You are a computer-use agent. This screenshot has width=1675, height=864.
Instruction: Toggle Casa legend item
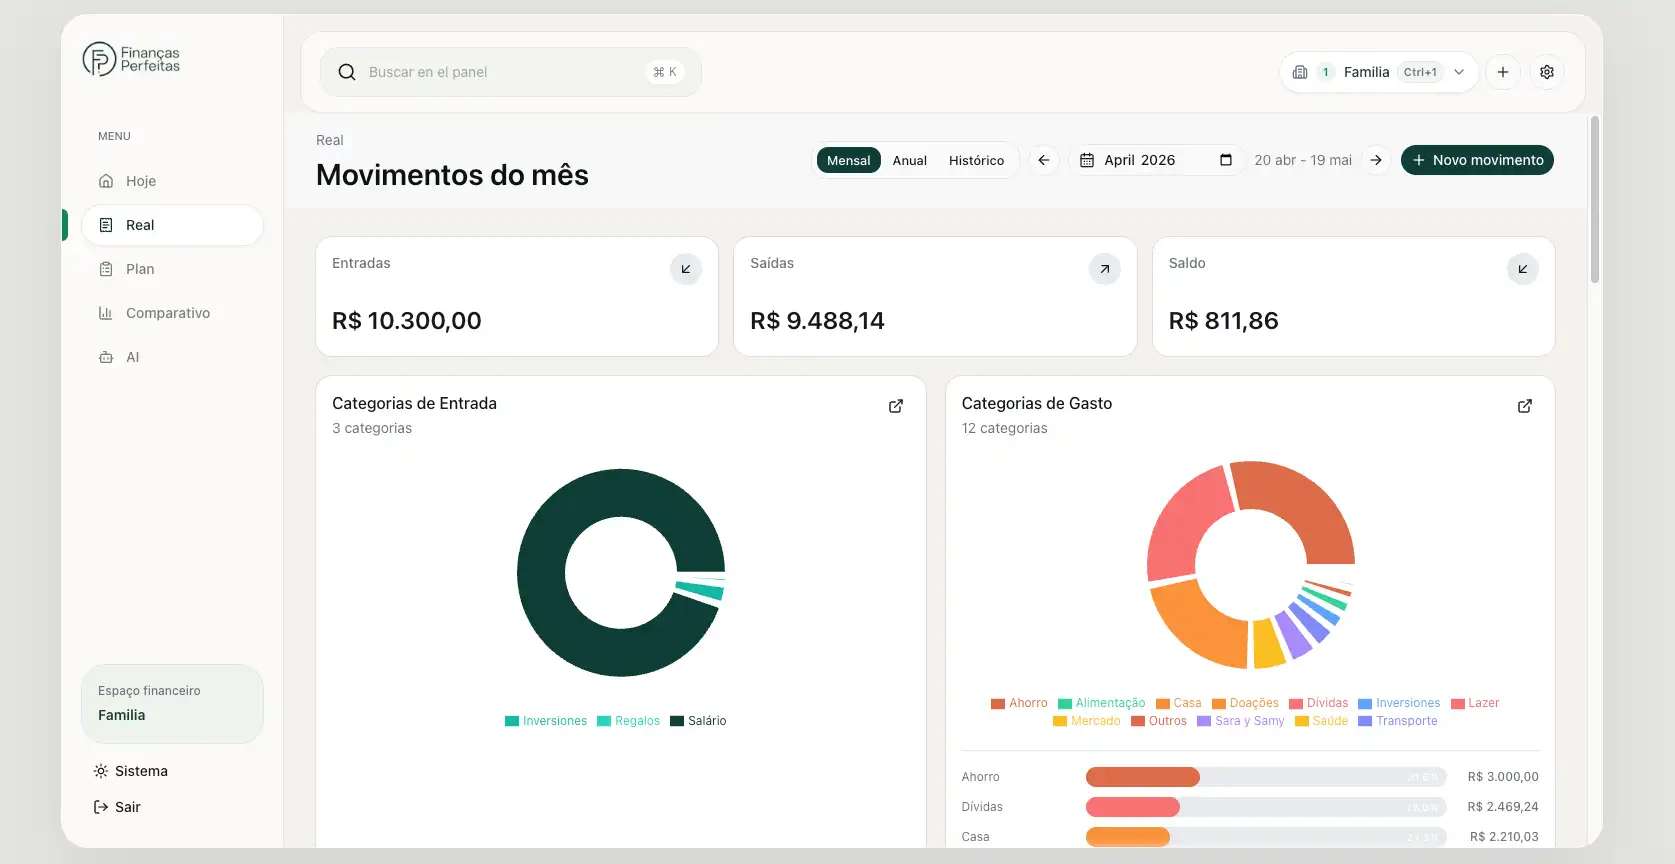(1179, 703)
